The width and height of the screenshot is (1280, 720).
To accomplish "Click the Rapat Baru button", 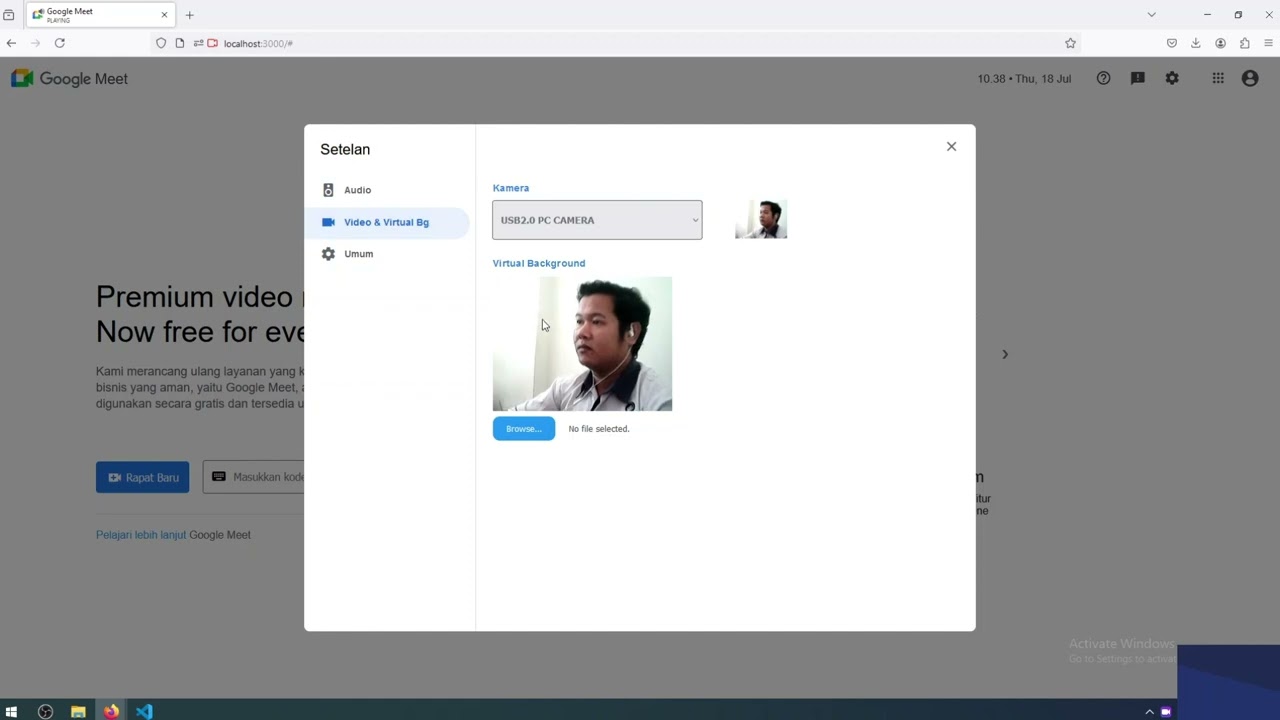I will 142,477.
